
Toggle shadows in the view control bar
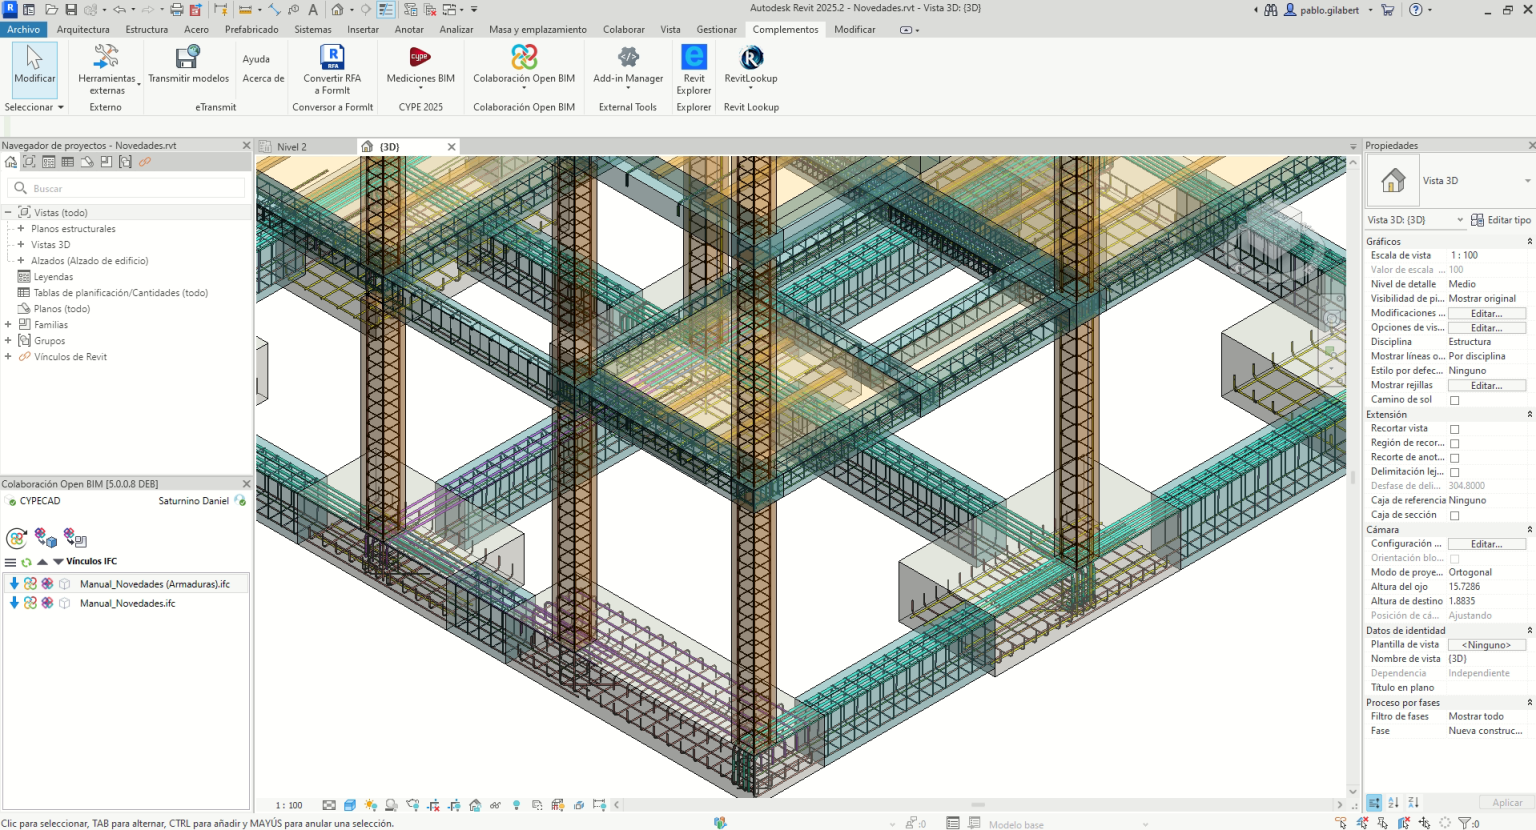pos(390,804)
